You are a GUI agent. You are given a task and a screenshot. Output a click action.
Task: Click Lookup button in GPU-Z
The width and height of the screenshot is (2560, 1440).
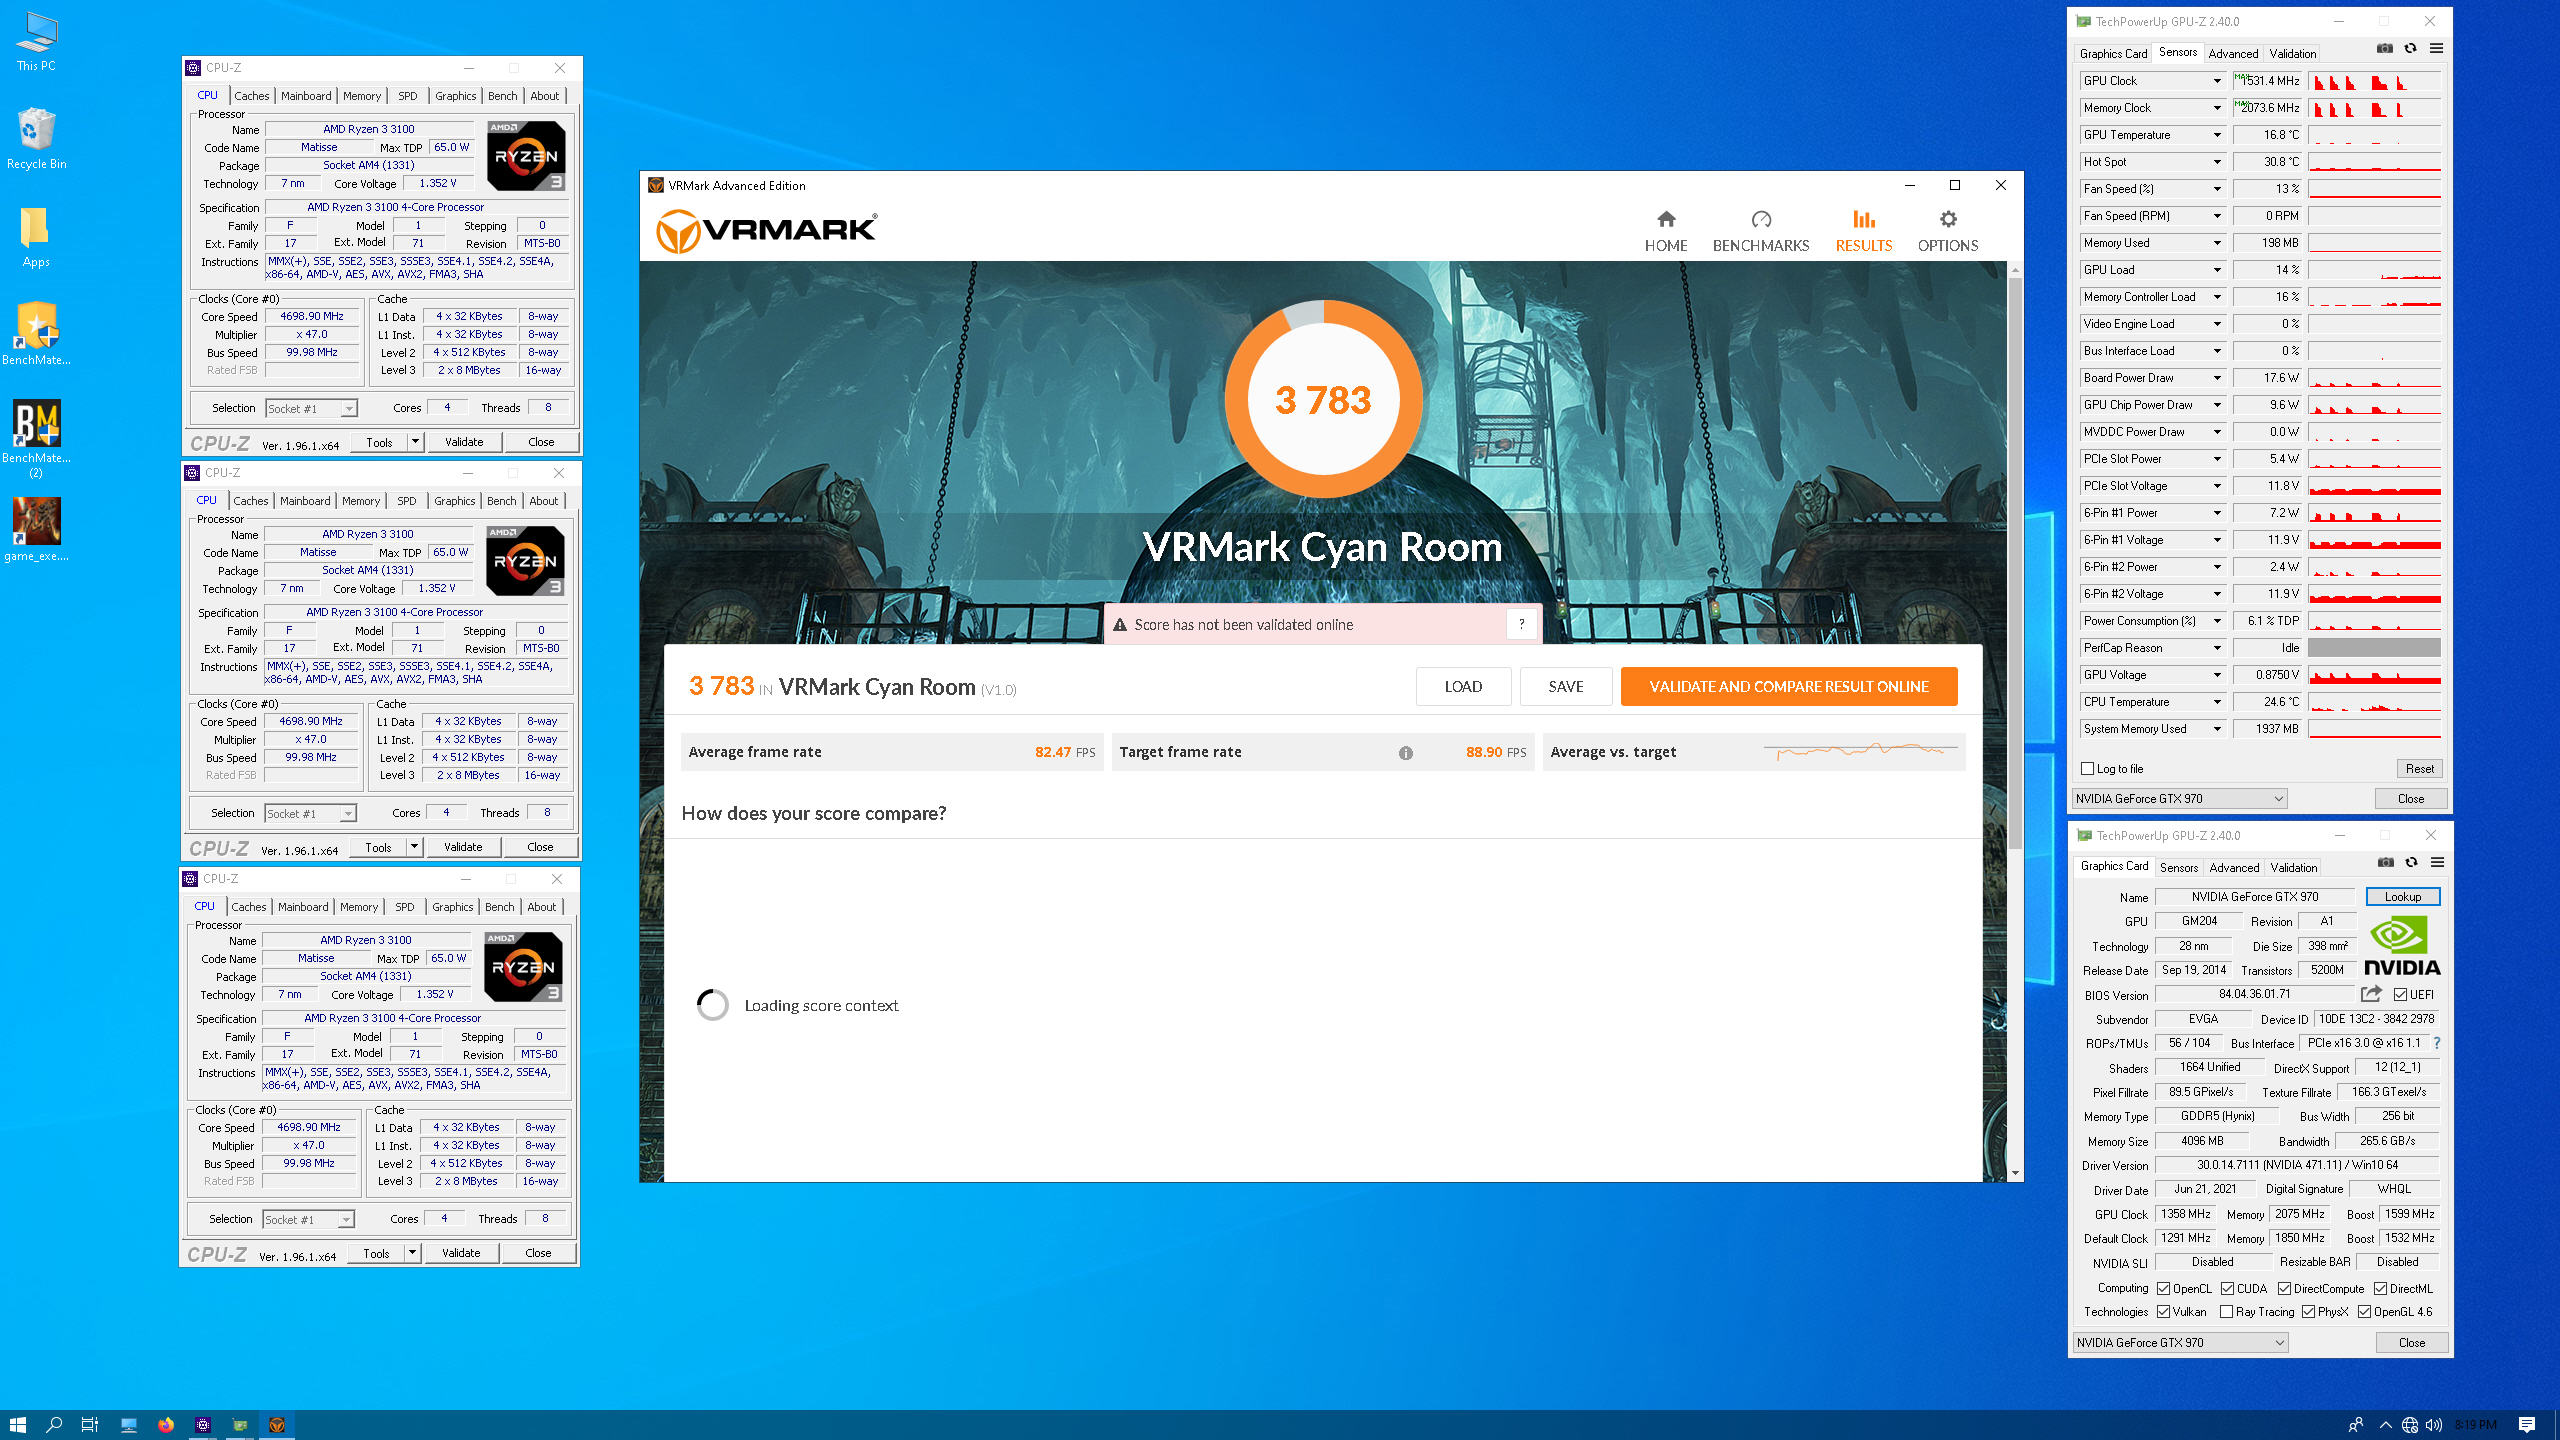(2402, 897)
